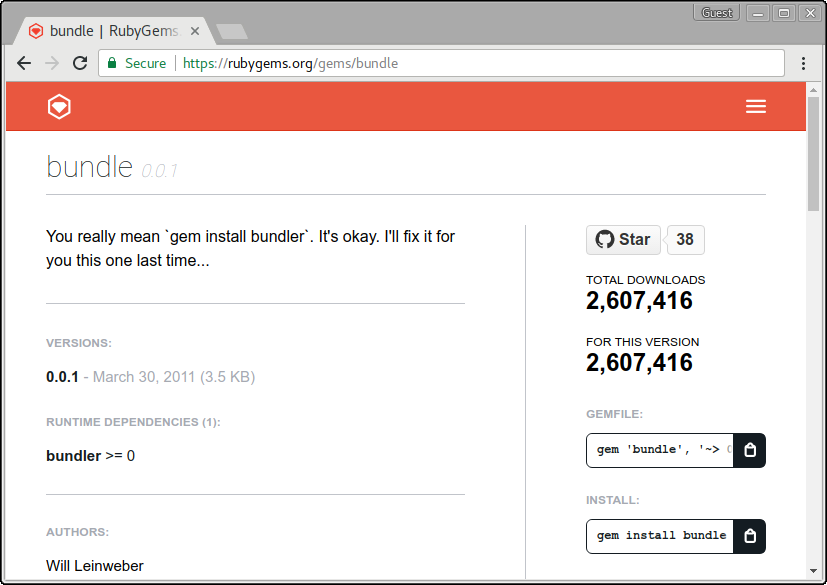The width and height of the screenshot is (827, 585).
Task: Click the Gemfile code text field
Action: [x=660, y=450]
